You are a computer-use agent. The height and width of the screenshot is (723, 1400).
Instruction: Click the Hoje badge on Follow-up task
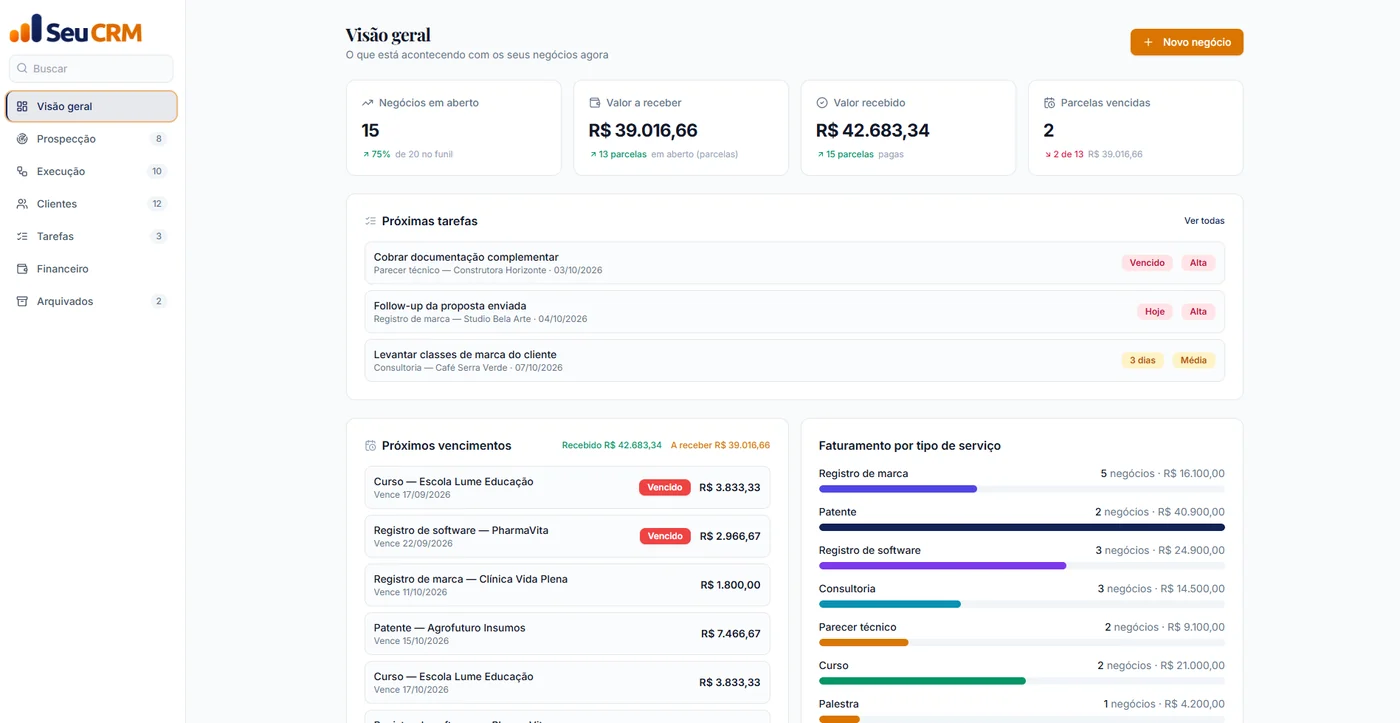point(1155,312)
